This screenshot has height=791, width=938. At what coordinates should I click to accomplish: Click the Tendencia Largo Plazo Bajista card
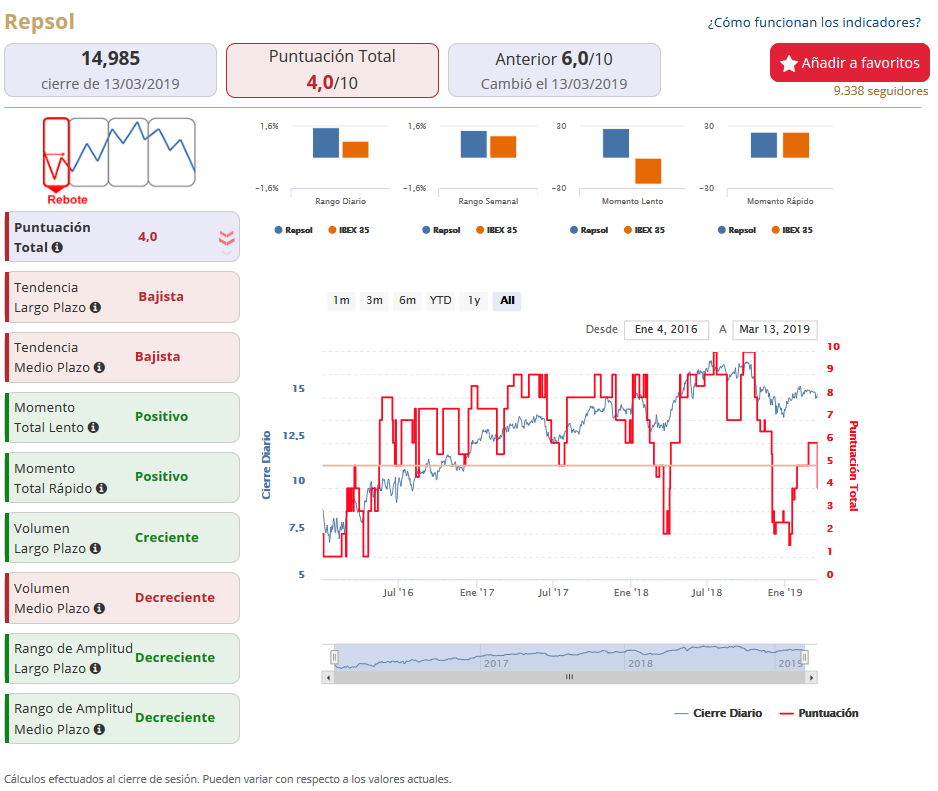[122, 297]
